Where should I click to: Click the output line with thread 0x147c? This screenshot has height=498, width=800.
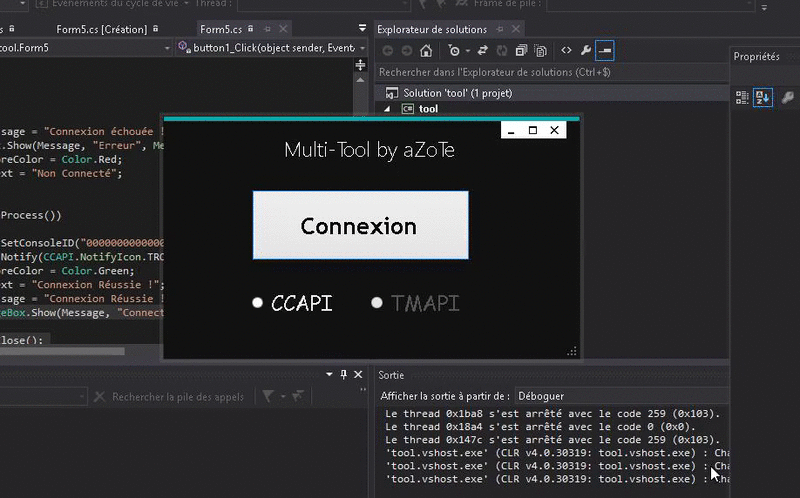tap(553, 440)
